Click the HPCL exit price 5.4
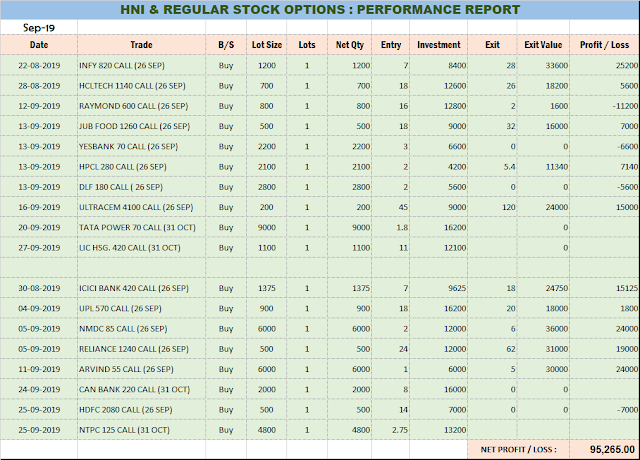 pyautogui.click(x=509, y=167)
